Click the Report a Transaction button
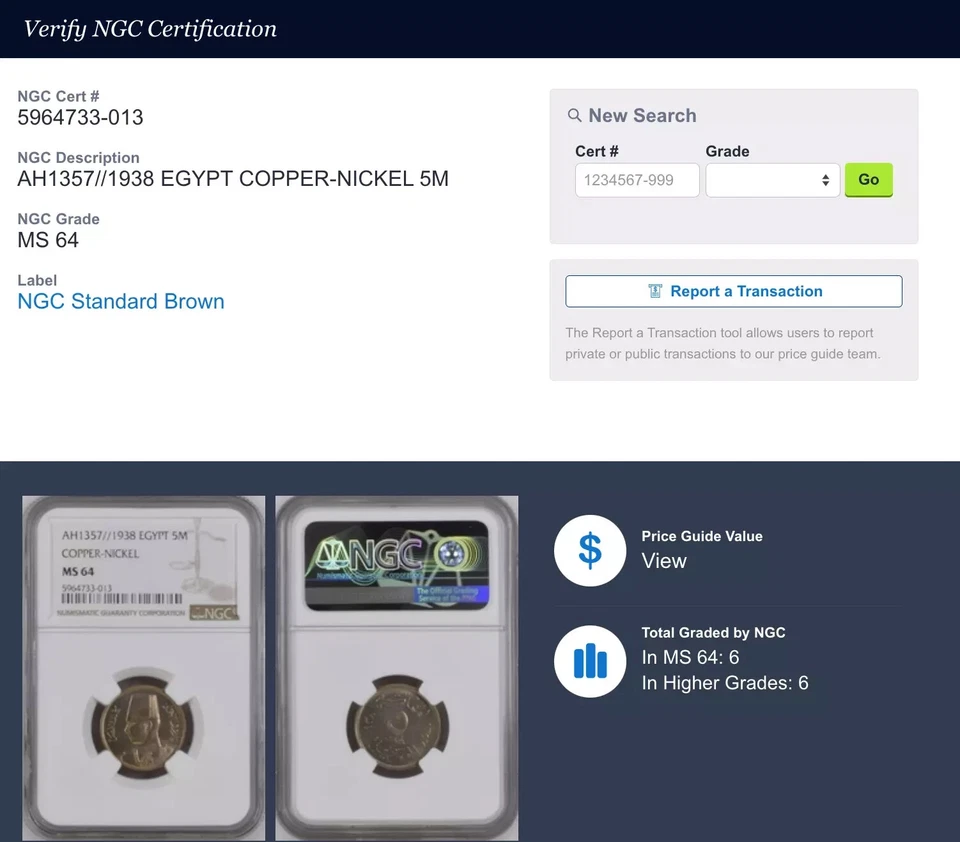 [733, 291]
